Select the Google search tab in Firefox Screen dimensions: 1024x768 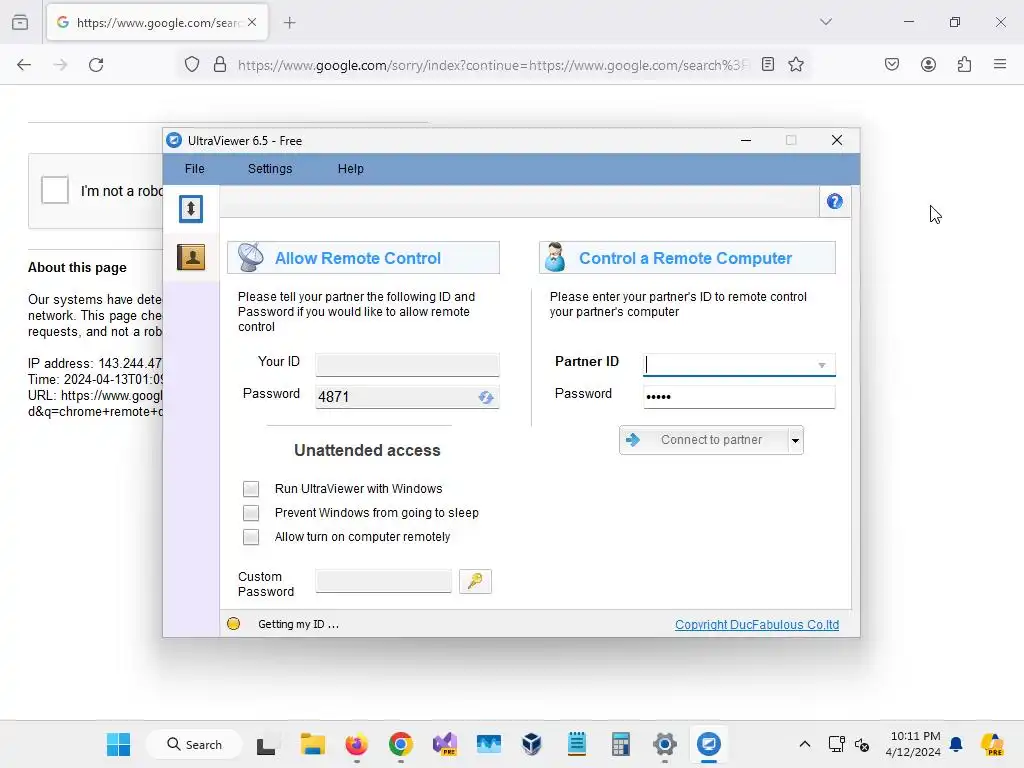pyautogui.click(x=157, y=23)
